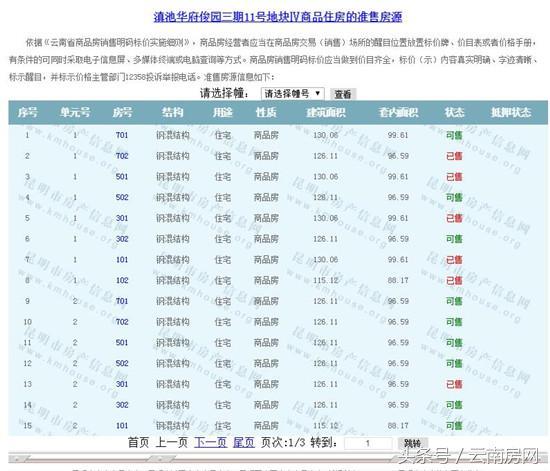The image size is (550, 471).
Task: Open room 101 in row 7
Action: pyautogui.click(x=122, y=260)
